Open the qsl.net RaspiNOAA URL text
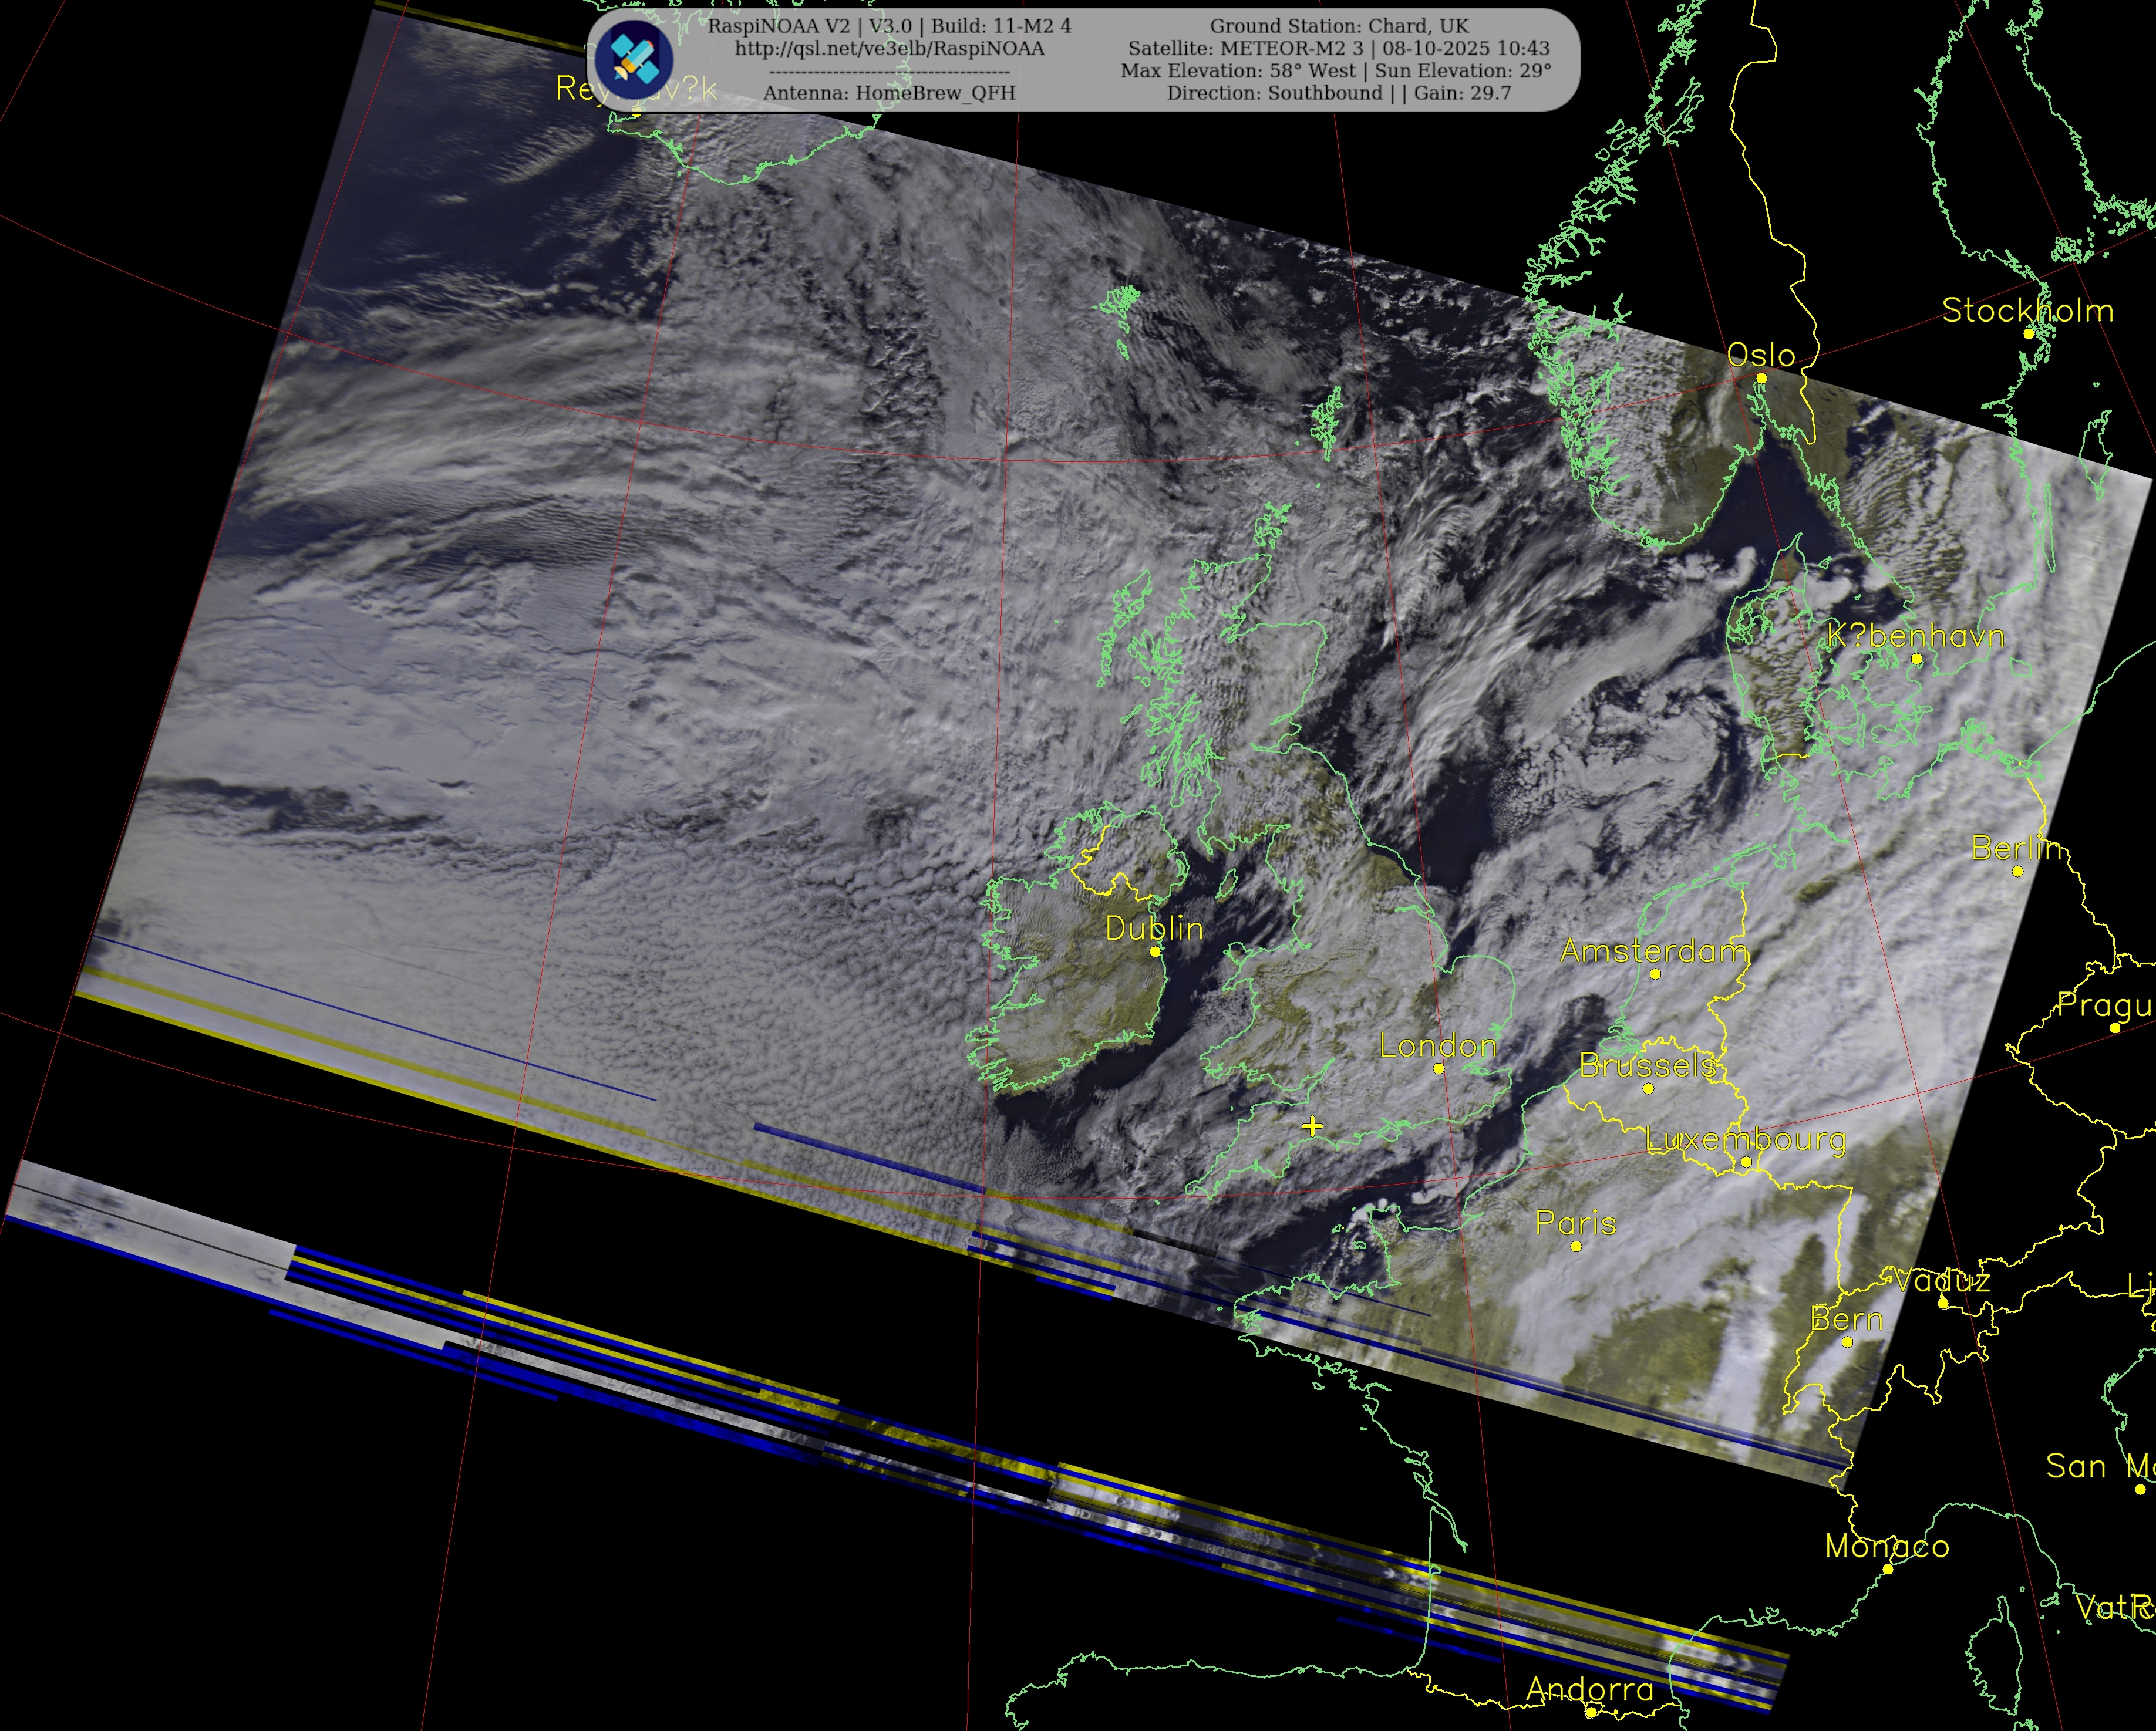This screenshot has height=1731, width=2156. tap(889, 49)
